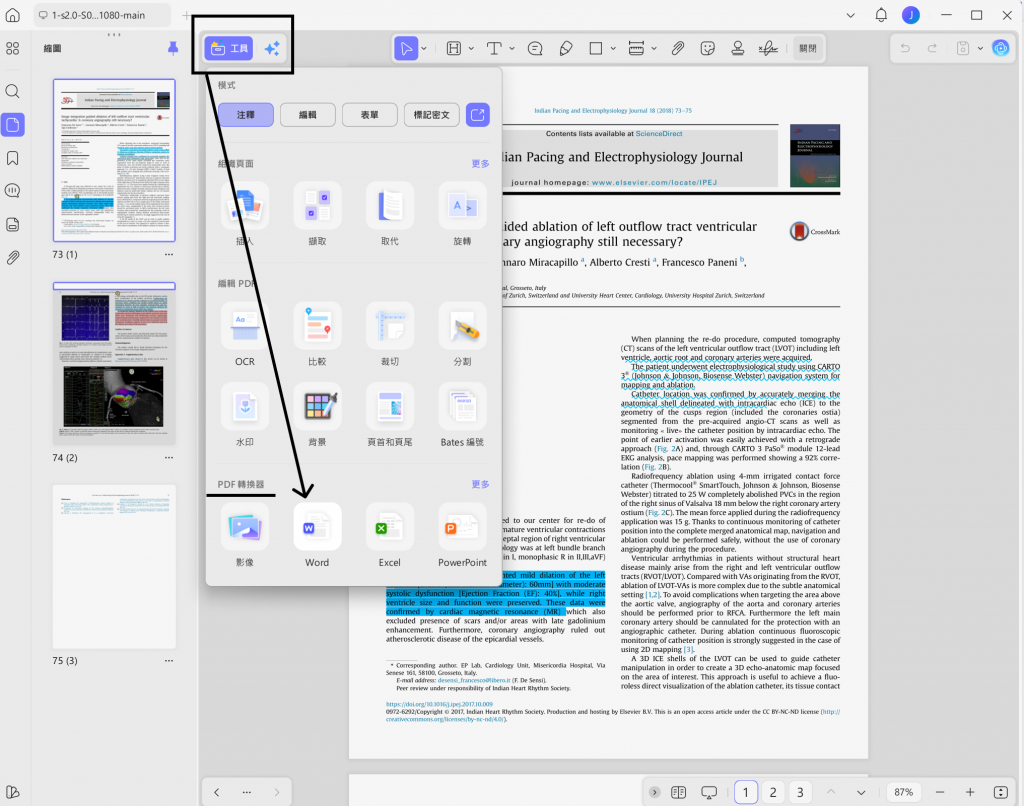Select the rectangle shape tool

point(596,48)
